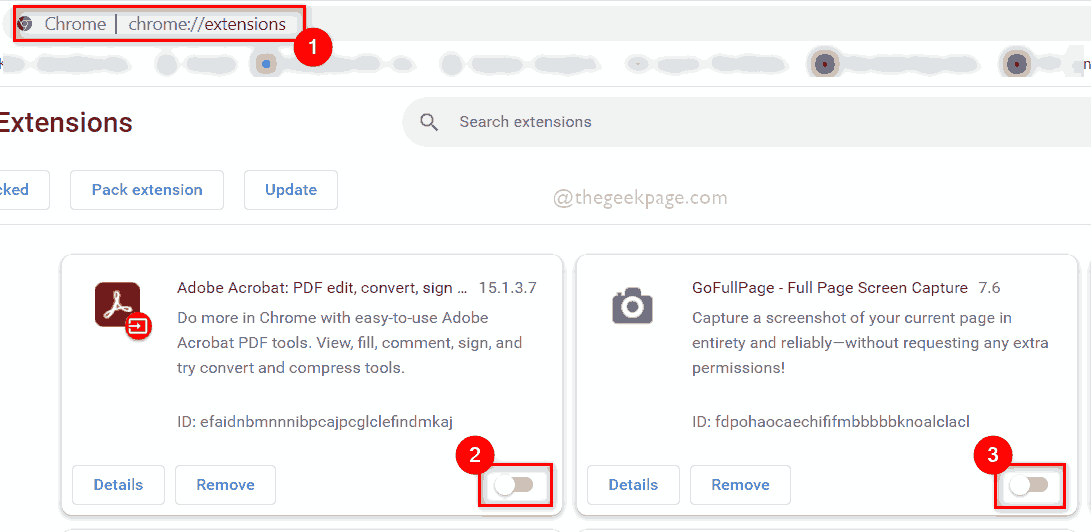Click the magnifier icon in the extensions search
The width and height of the screenshot is (1091, 532).
[x=430, y=122]
